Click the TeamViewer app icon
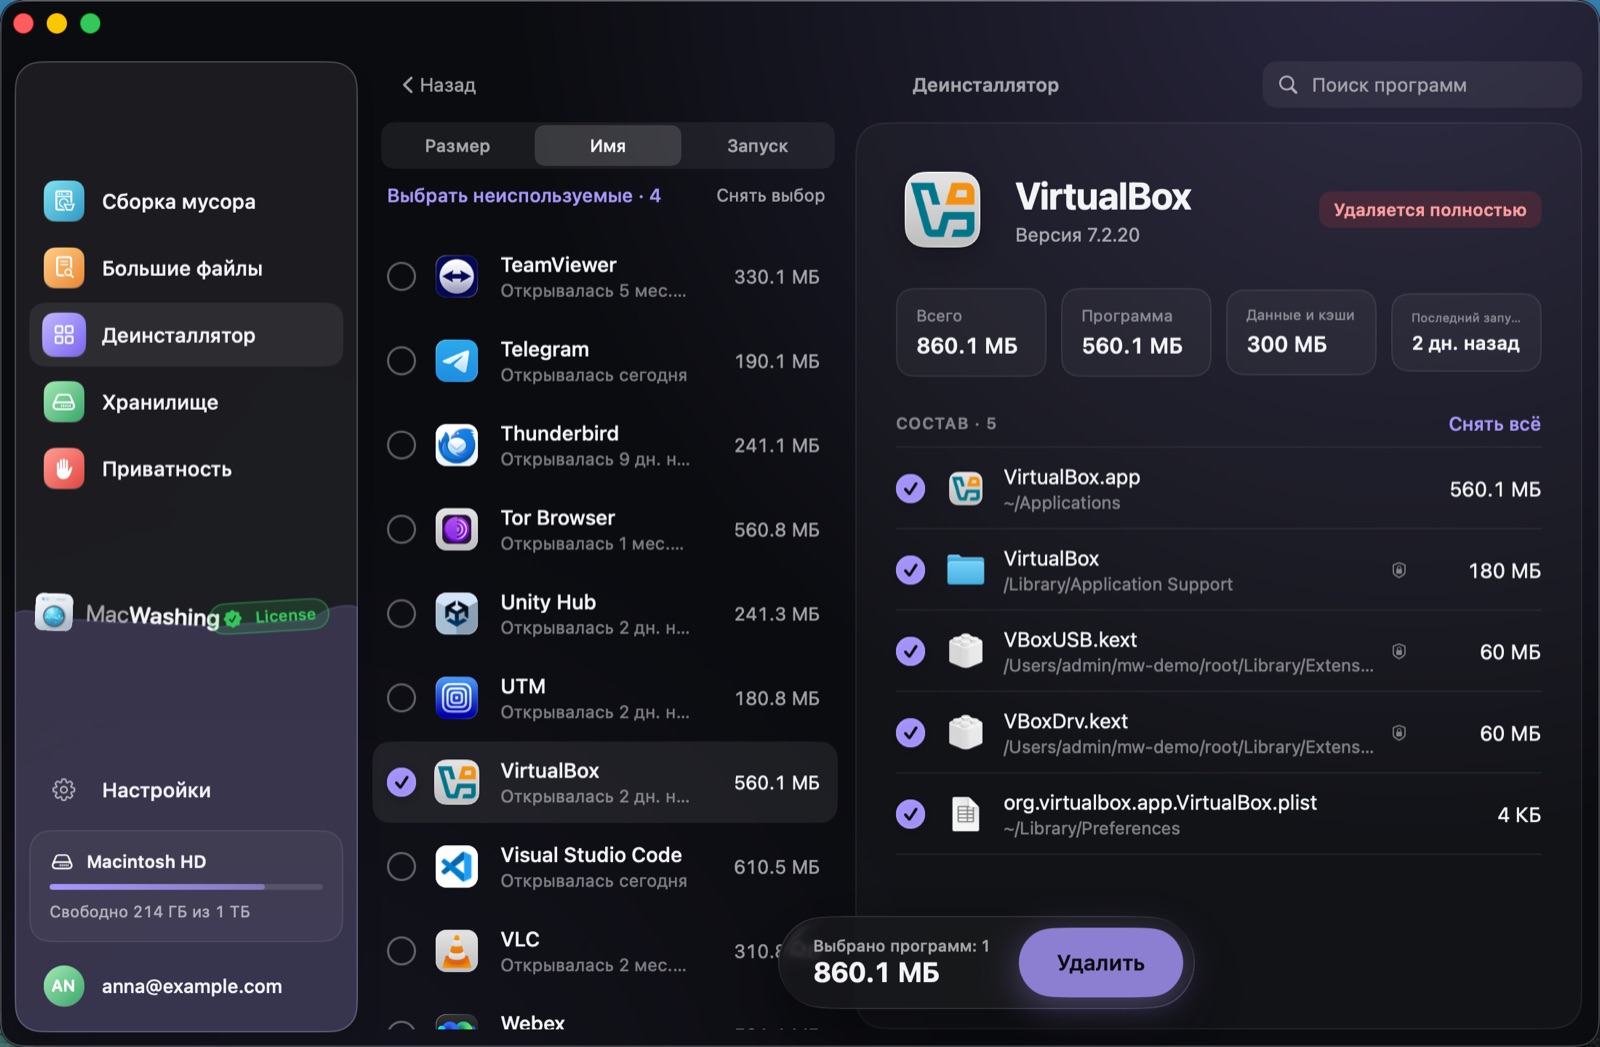Viewport: 1600px width, 1047px height. click(x=457, y=276)
